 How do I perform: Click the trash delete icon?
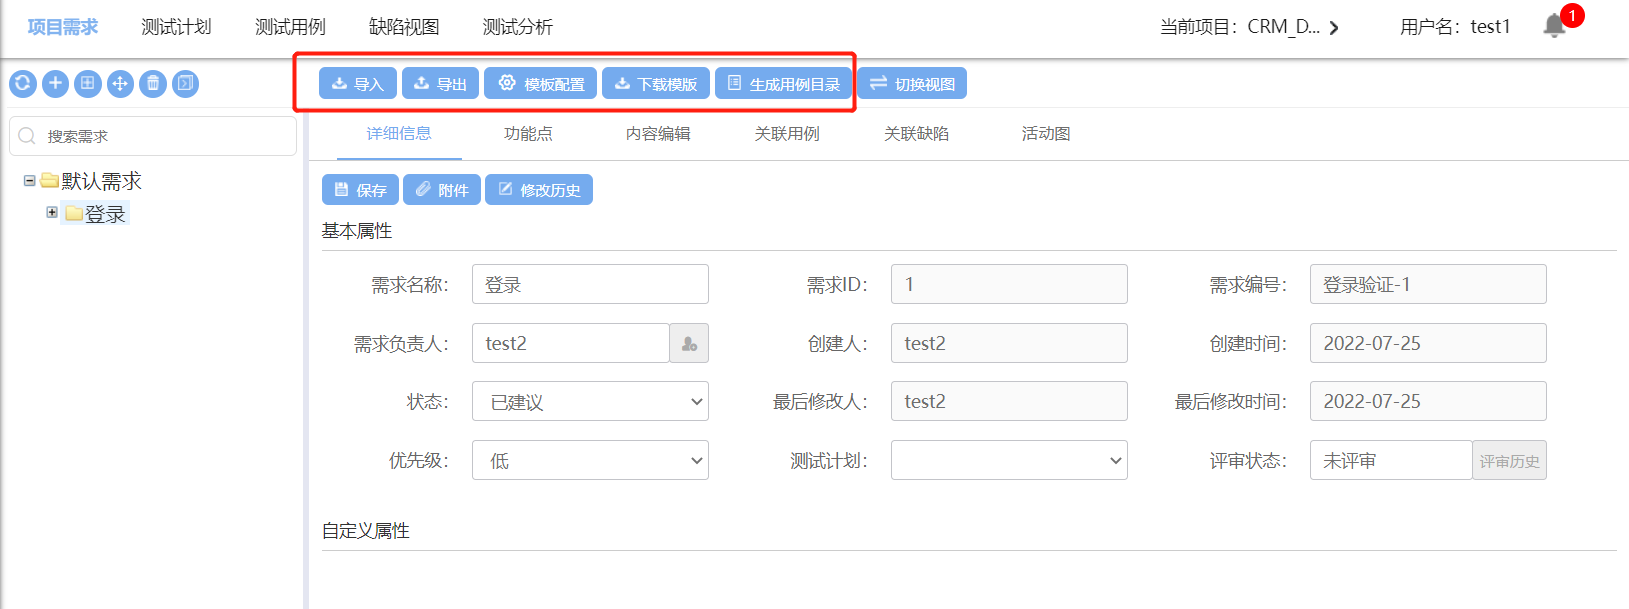click(x=153, y=84)
